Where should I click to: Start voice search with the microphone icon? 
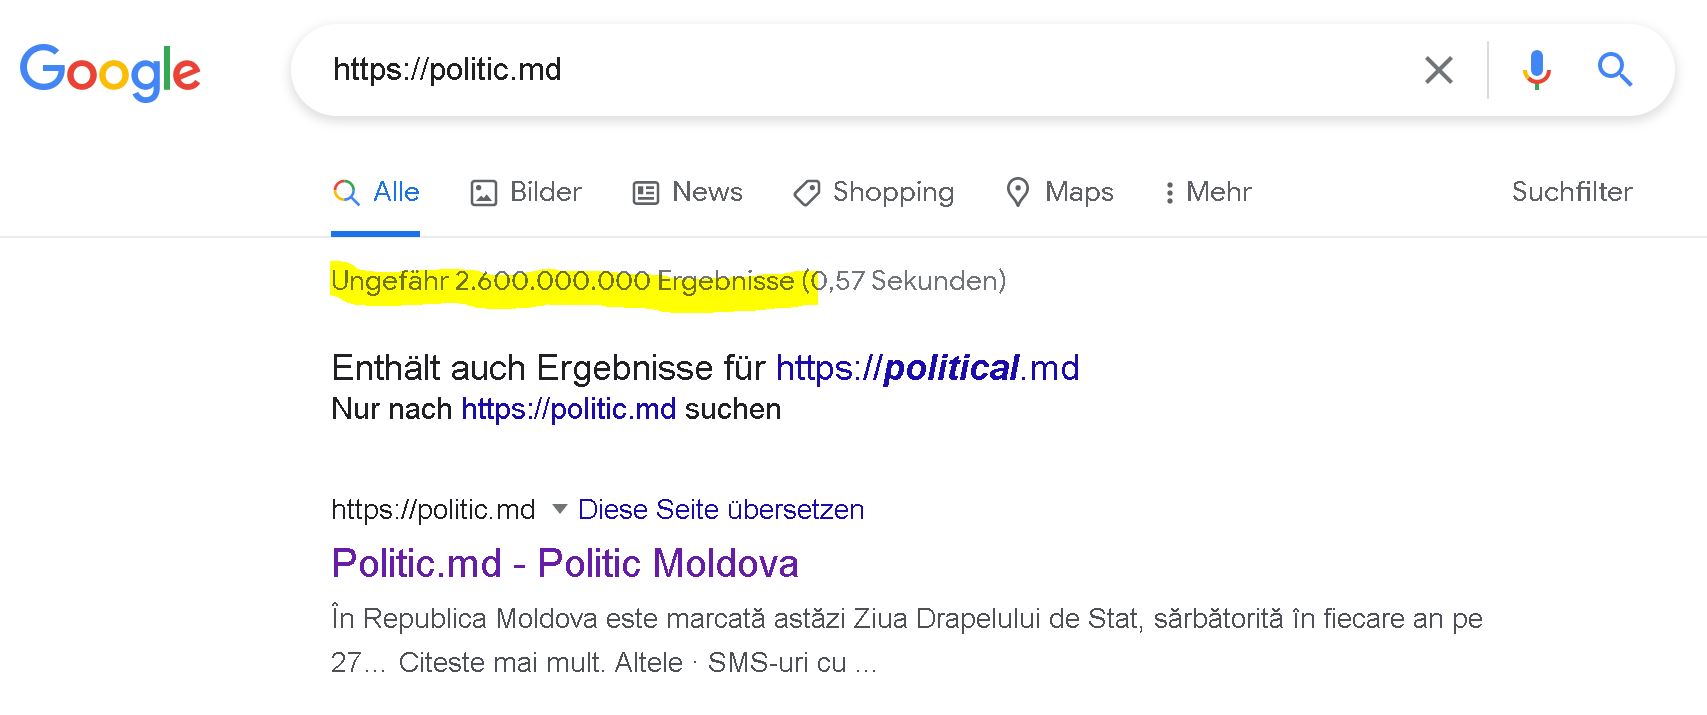coord(1537,70)
